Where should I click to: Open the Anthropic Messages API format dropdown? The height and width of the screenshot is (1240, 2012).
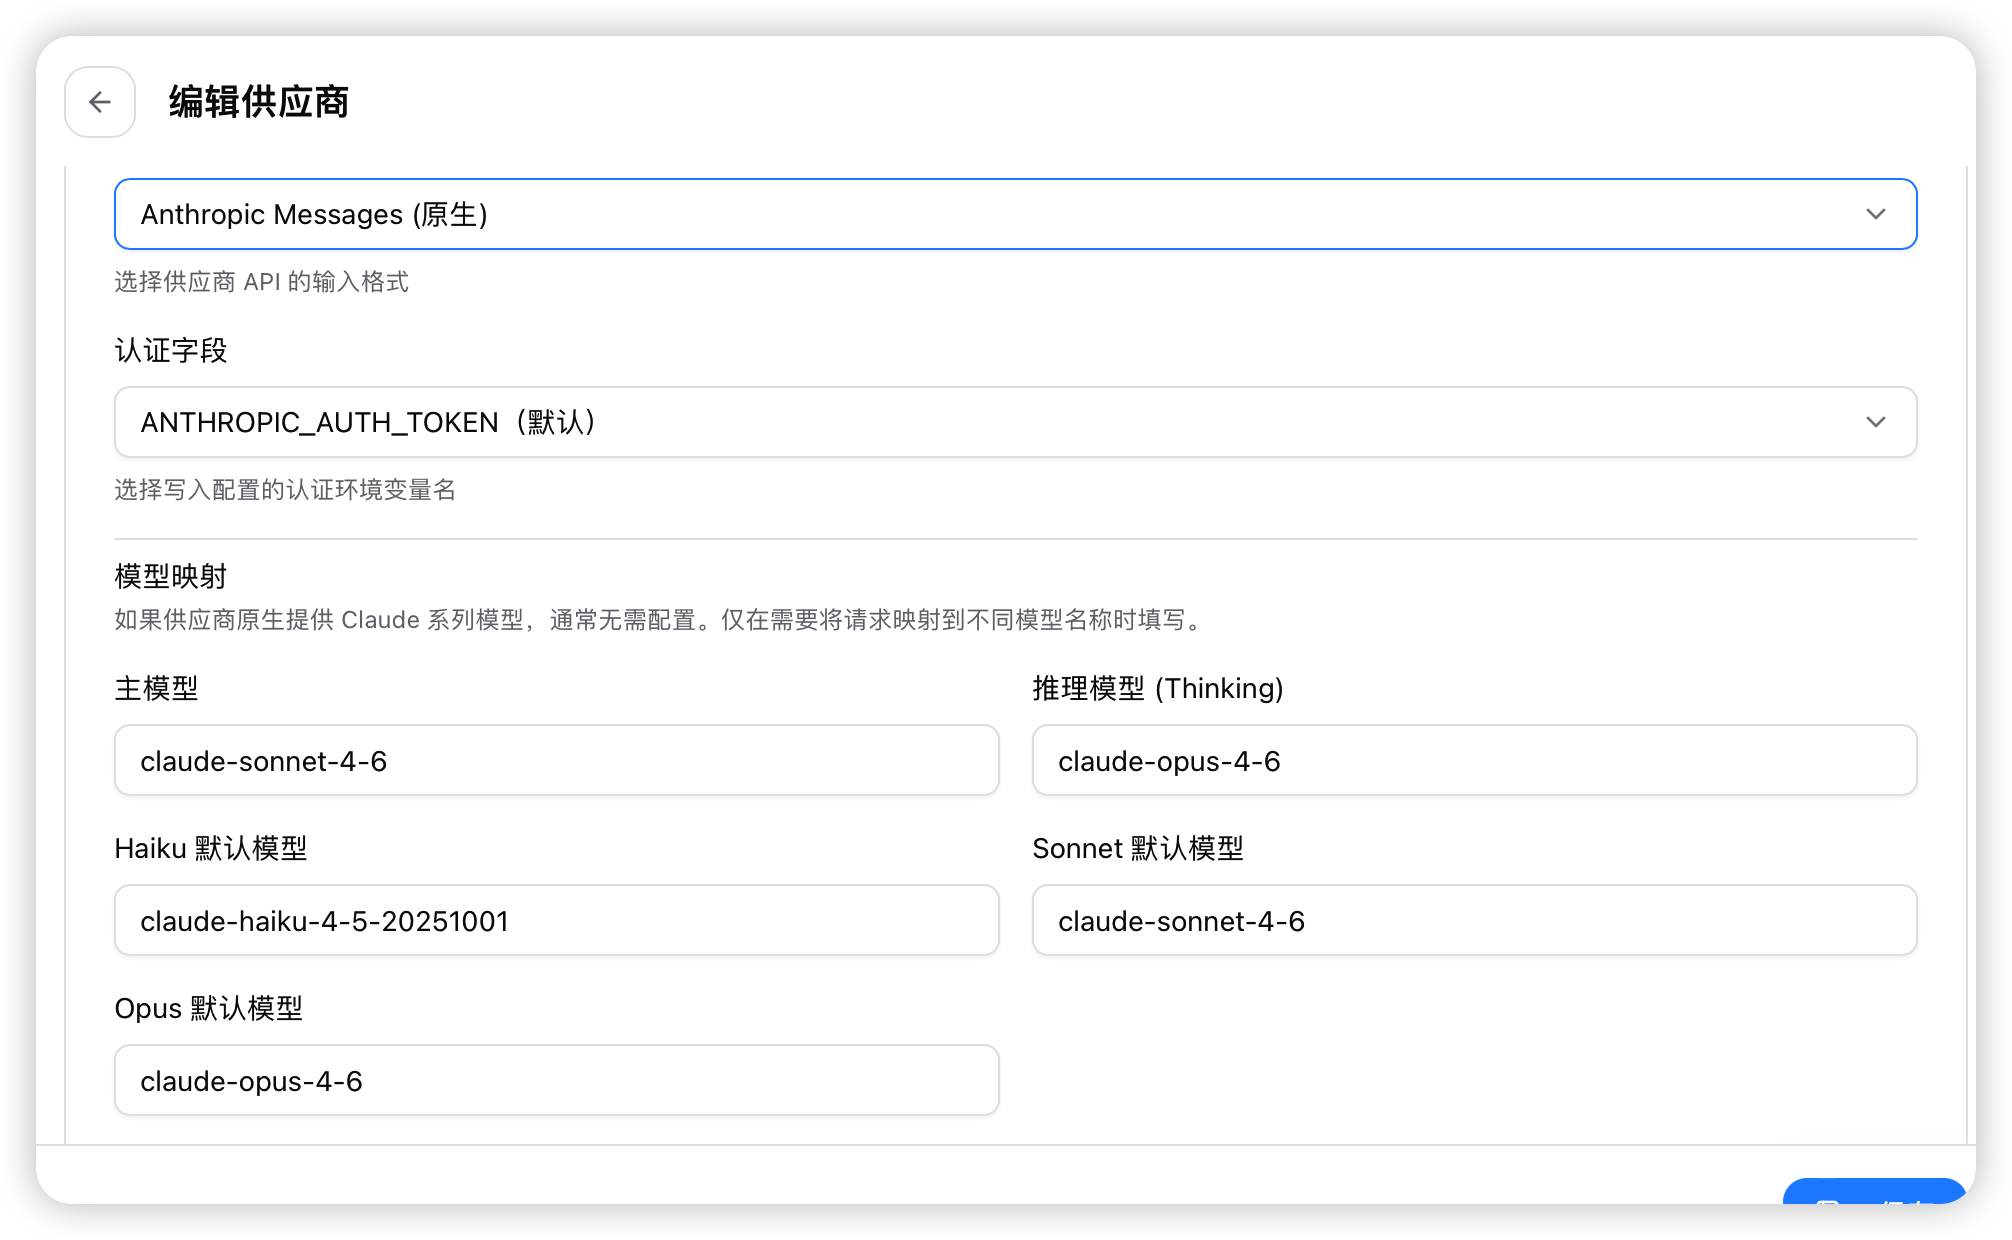pyautogui.click(x=1015, y=214)
